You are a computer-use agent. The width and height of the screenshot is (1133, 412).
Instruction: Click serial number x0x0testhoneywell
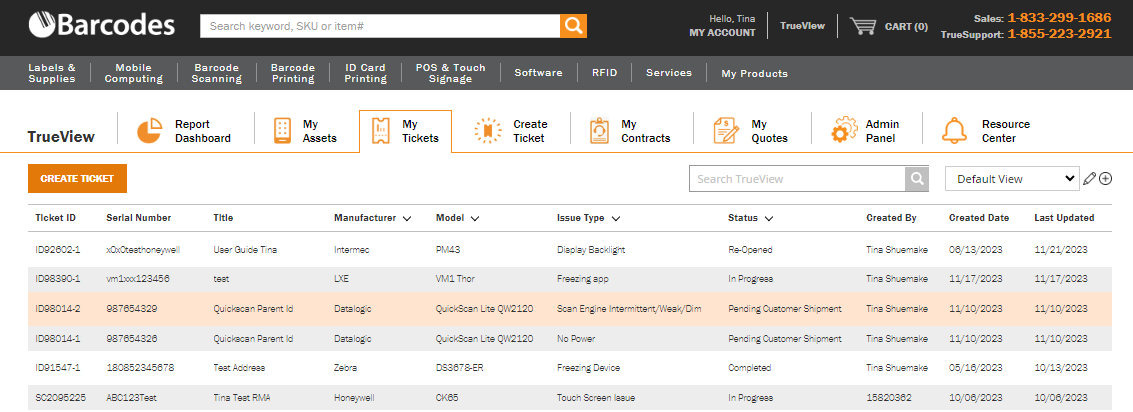[142, 249]
